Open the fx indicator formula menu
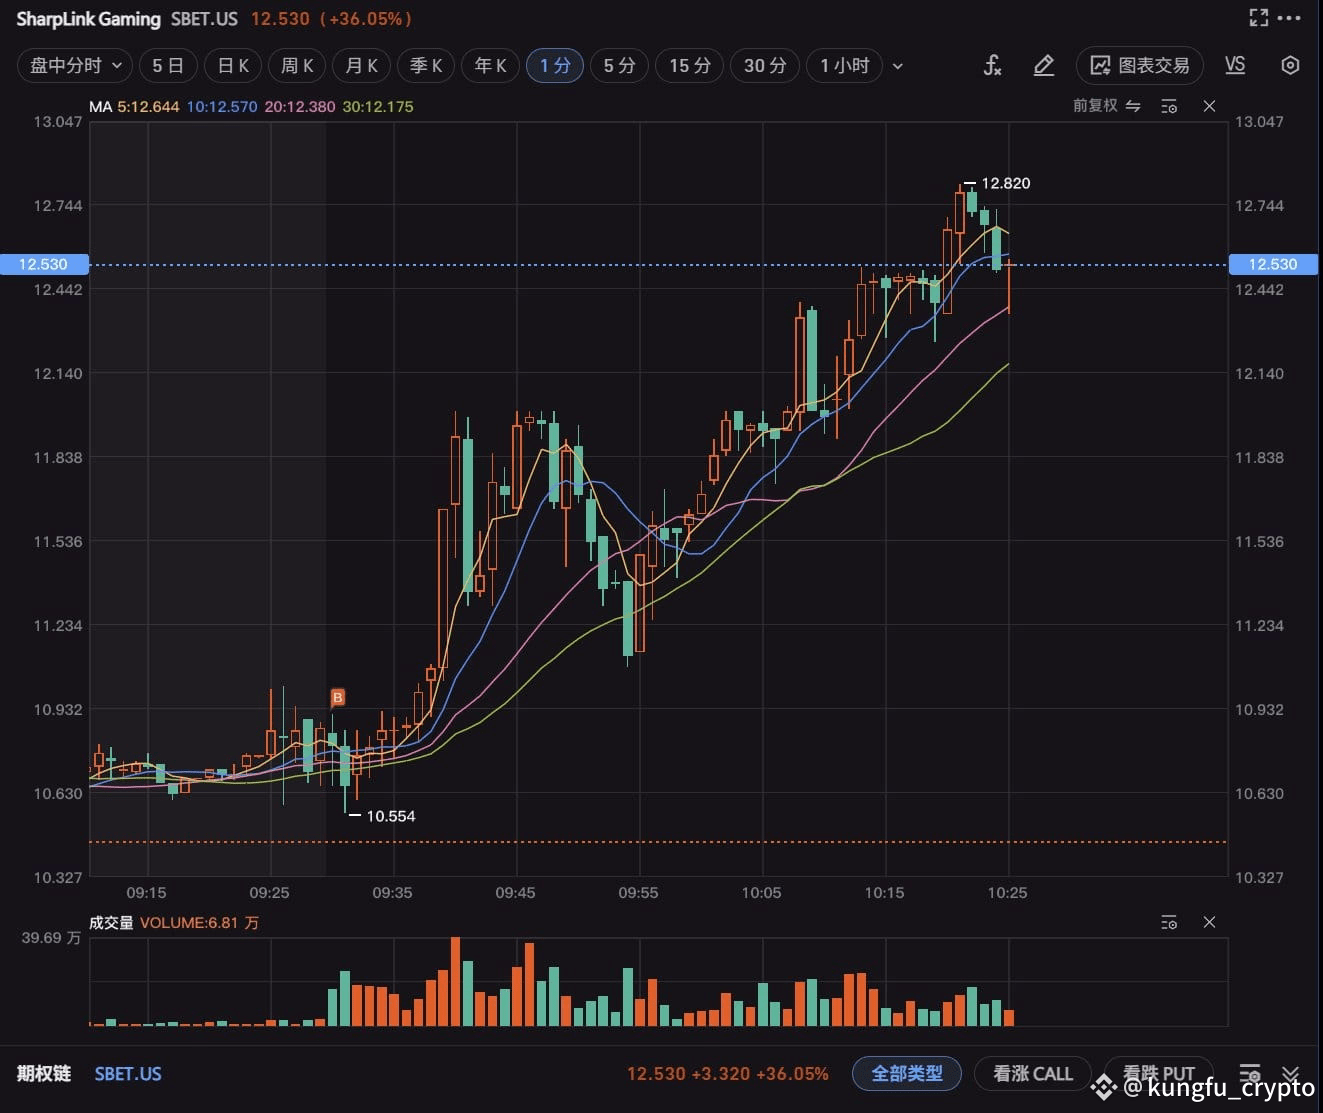 (992, 66)
